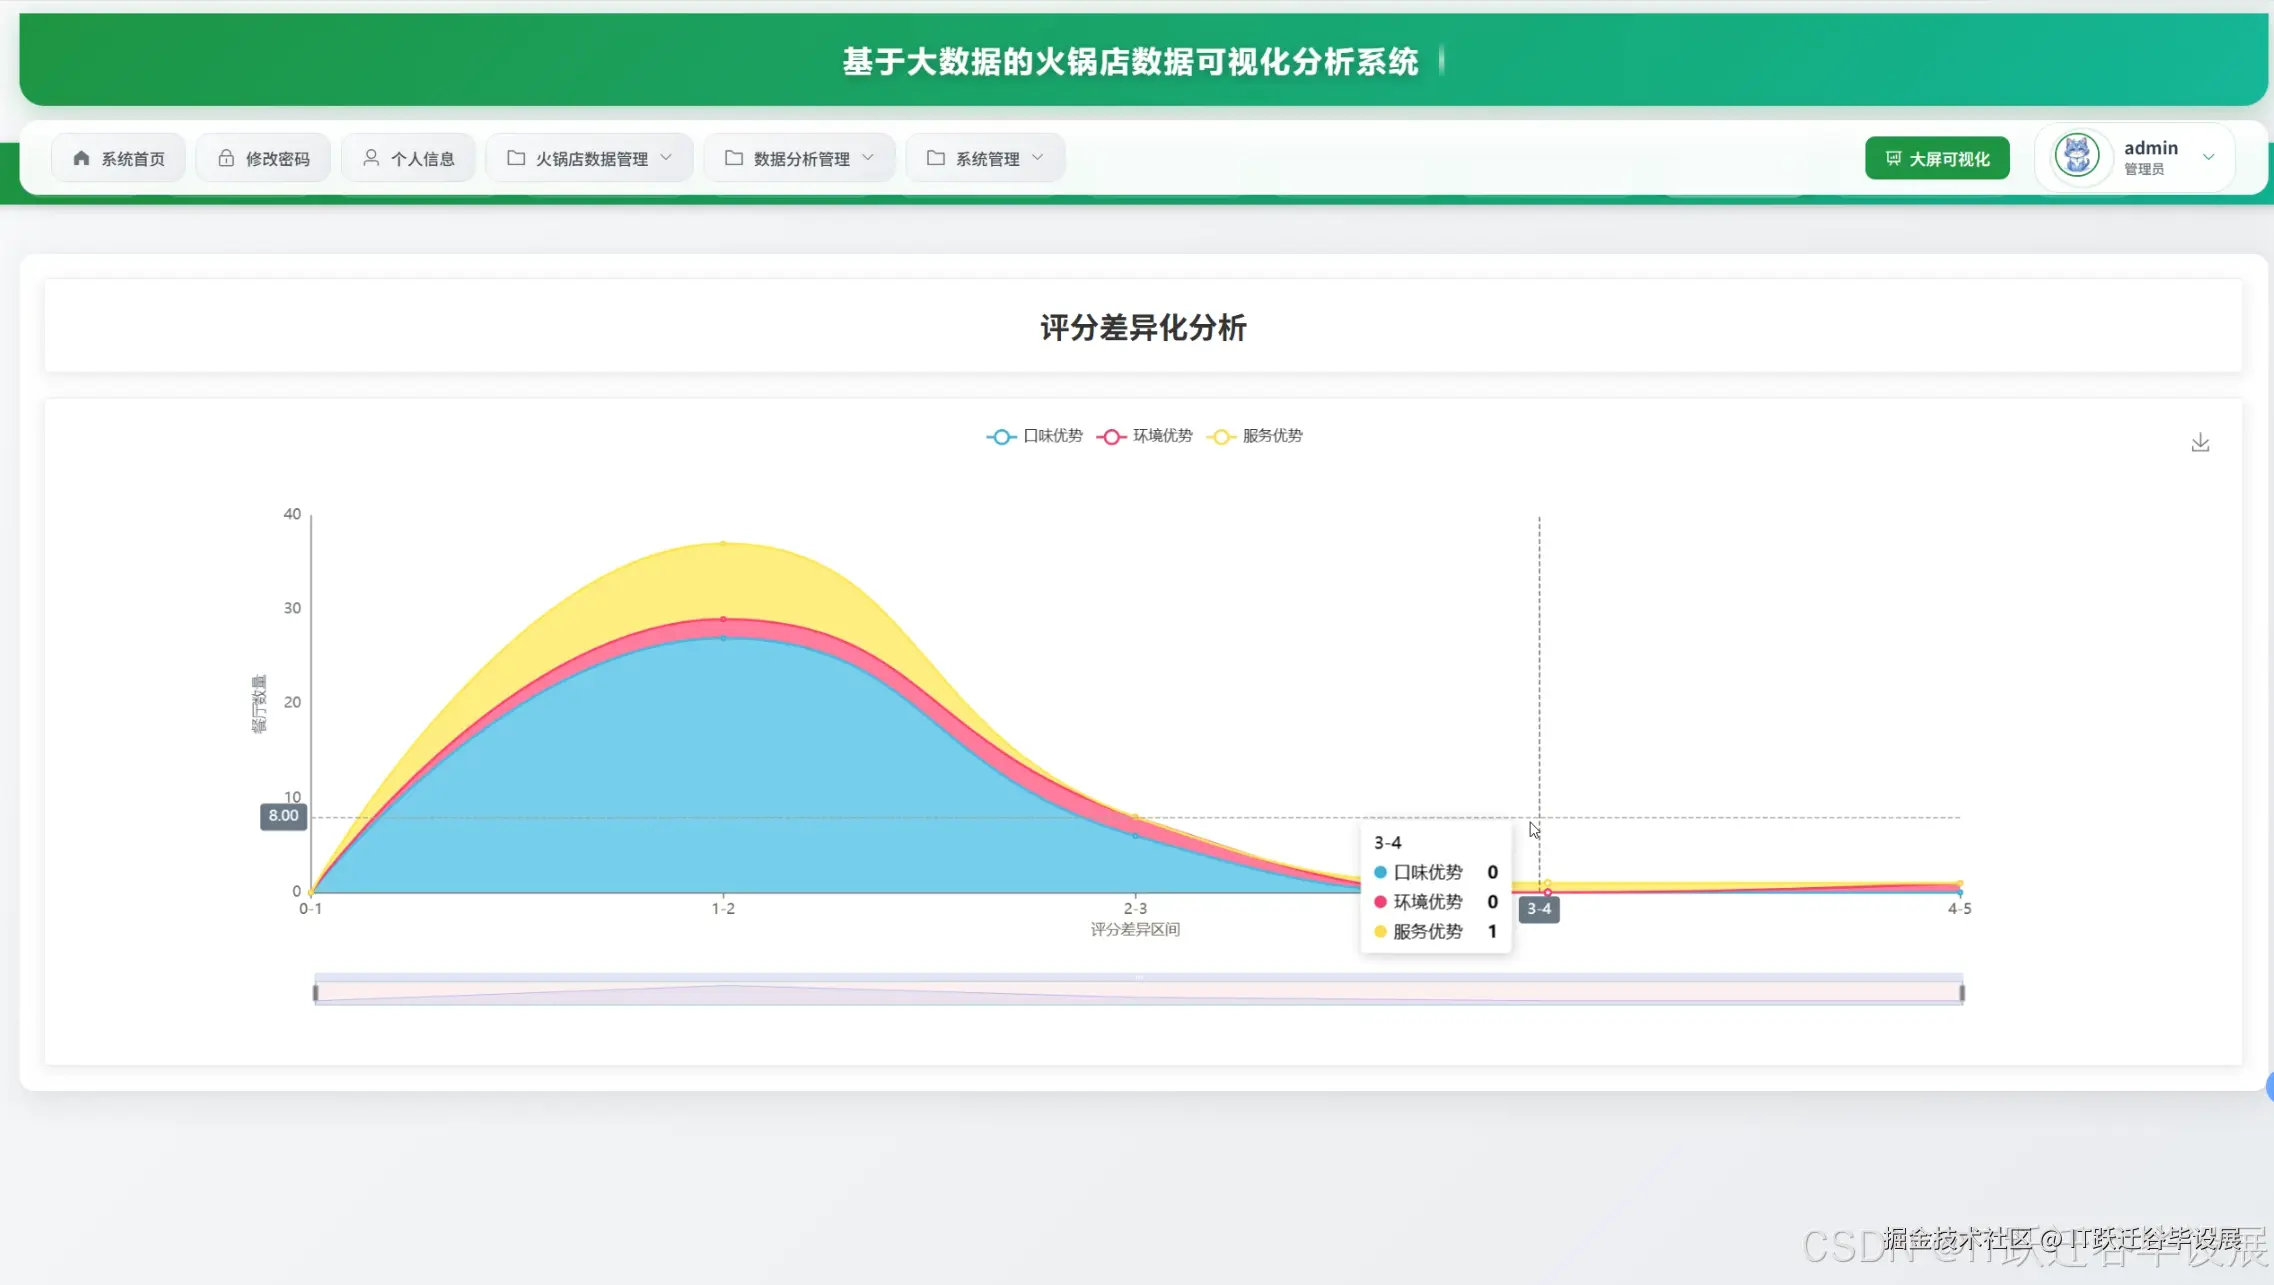This screenshot has height=1285, width=2274.
Task: Expand 火锅店数据管理 dropdown chevron
Action: coord(667,158)
